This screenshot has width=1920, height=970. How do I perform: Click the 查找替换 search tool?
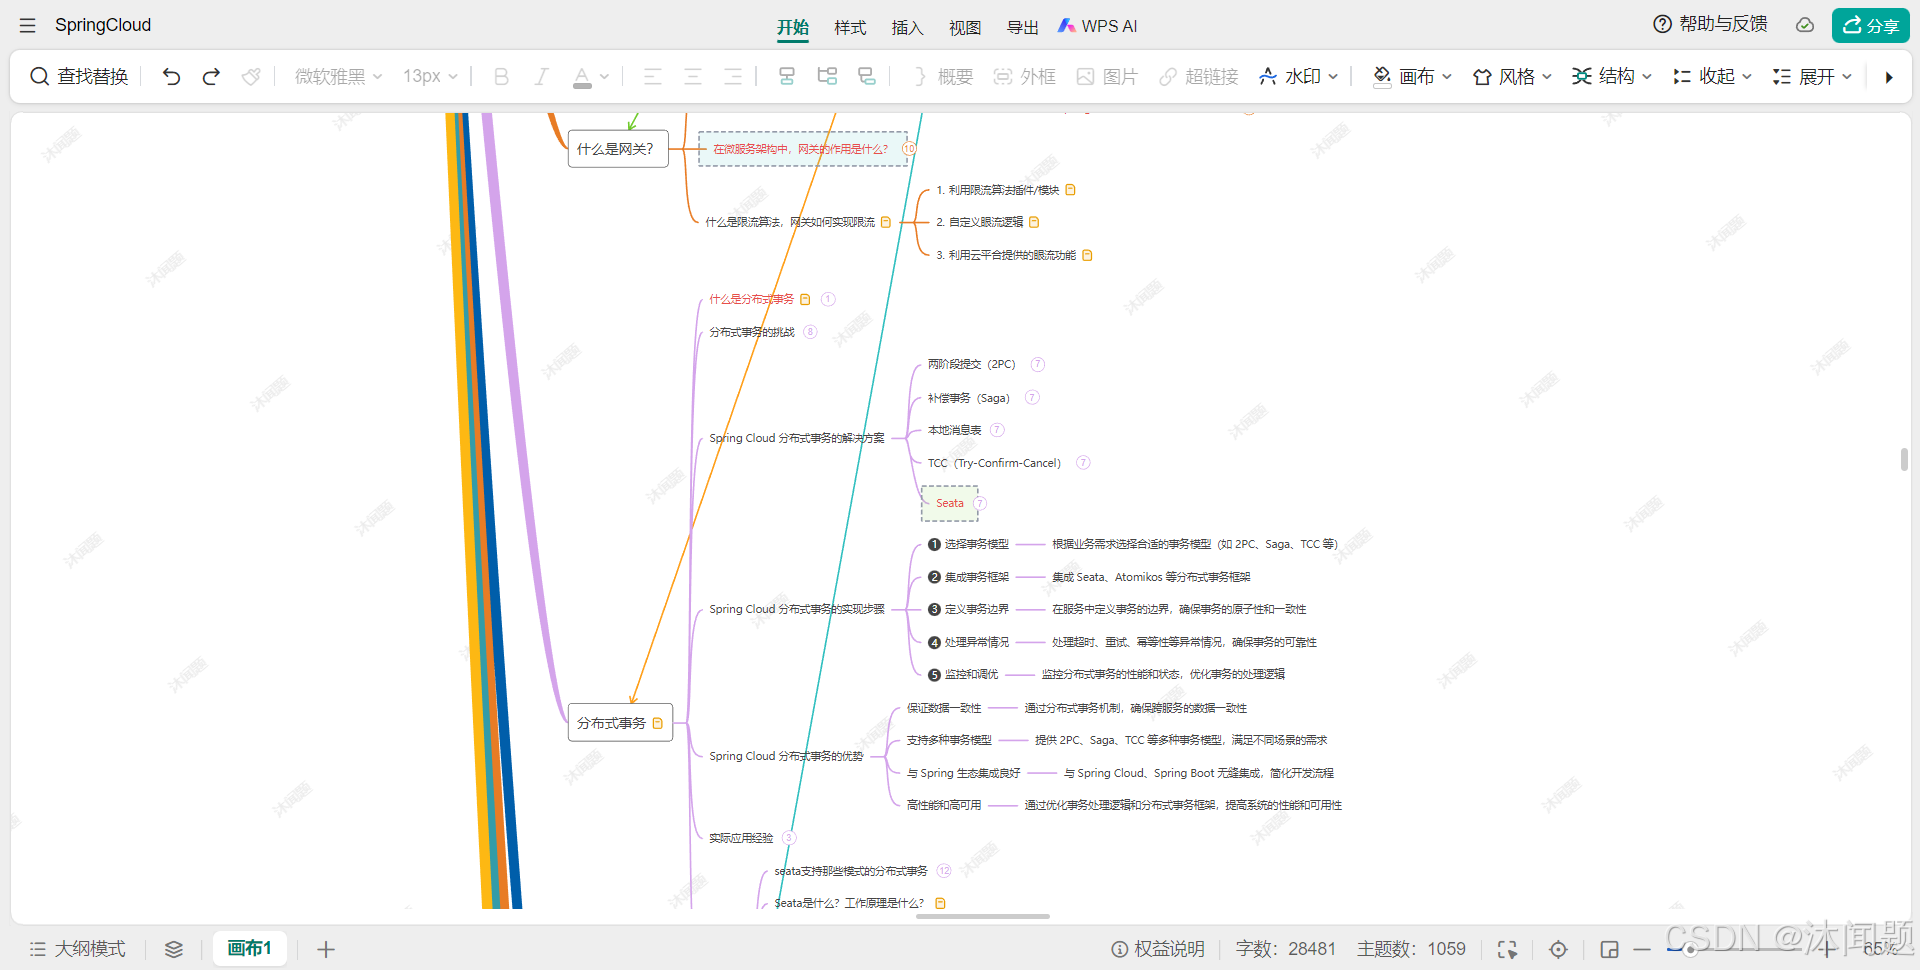[x=79, y=77]
